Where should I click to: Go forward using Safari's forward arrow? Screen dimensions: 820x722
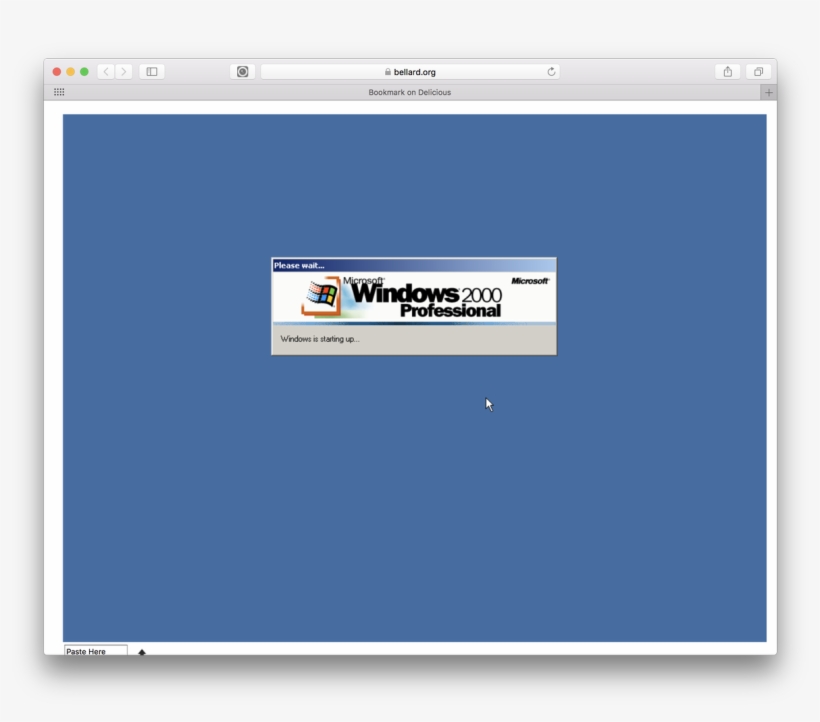pyautogui.click(x=124, y=72)
